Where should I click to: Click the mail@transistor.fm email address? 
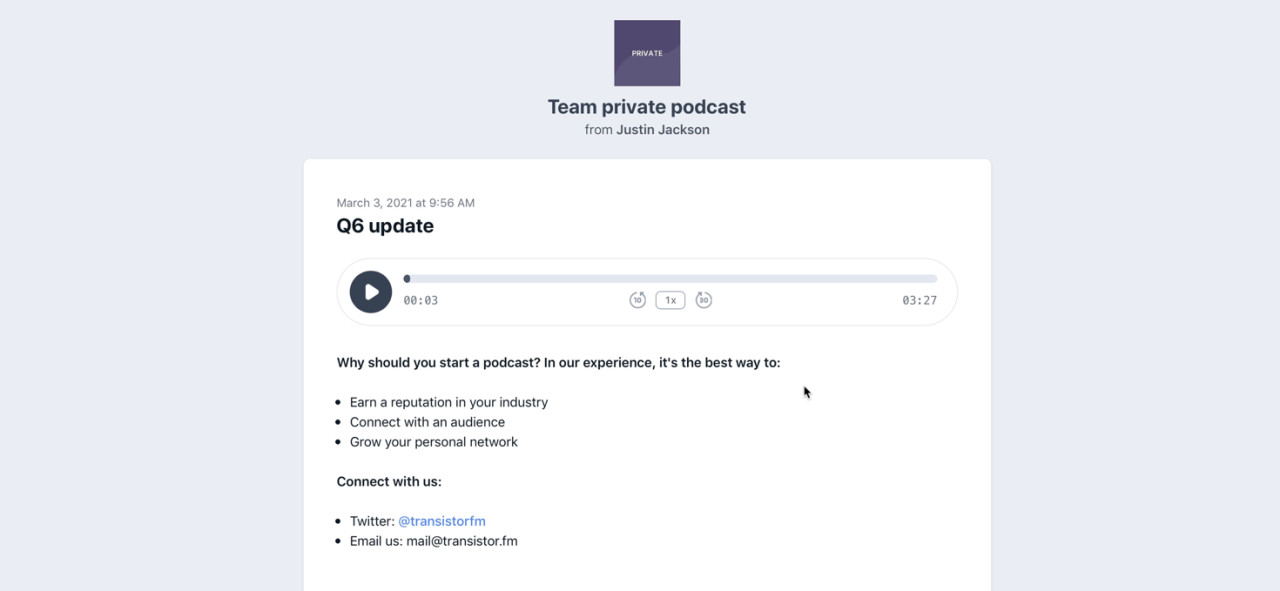462,541
